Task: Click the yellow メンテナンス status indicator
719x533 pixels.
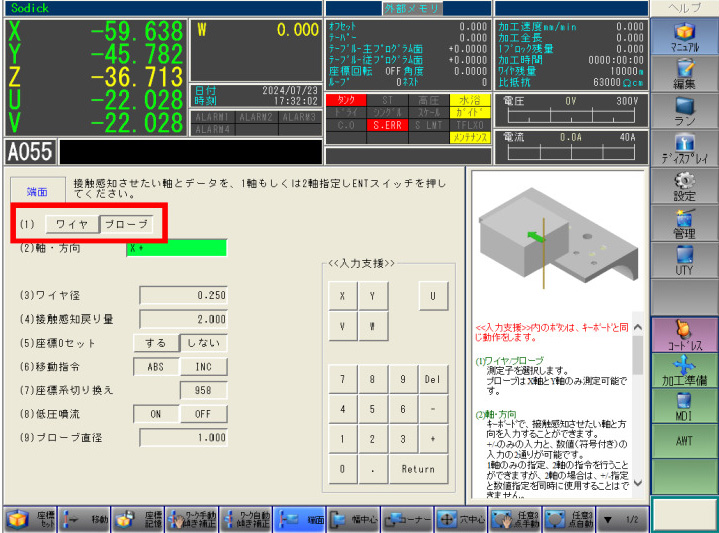Action: (470, 137)
